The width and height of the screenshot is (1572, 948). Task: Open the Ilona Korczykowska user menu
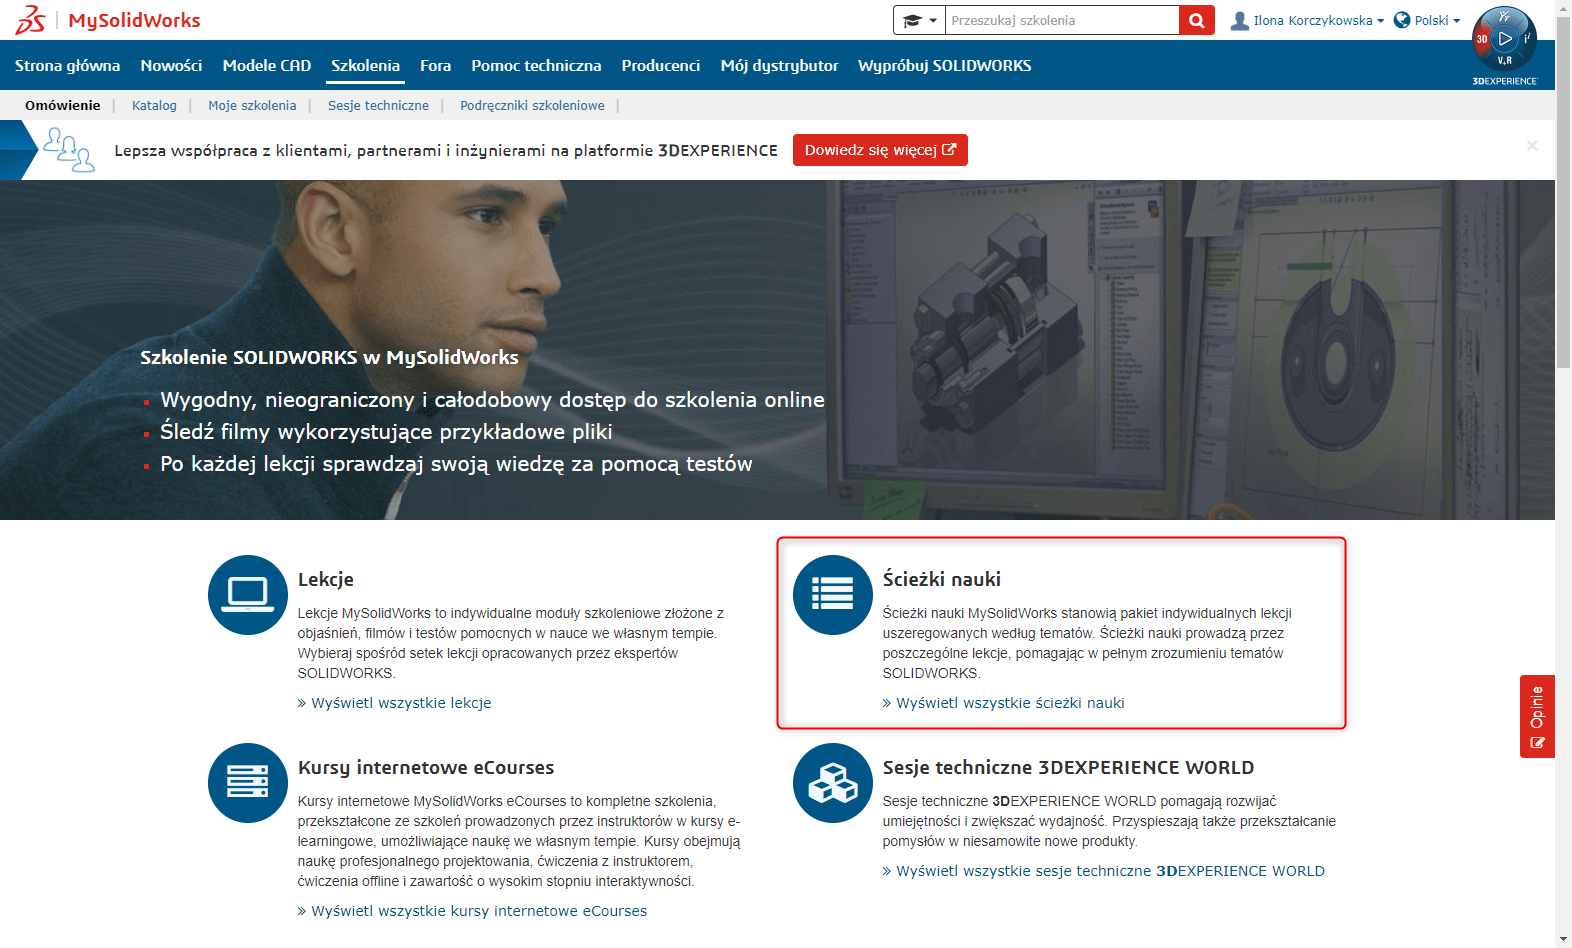(1307, 20)
